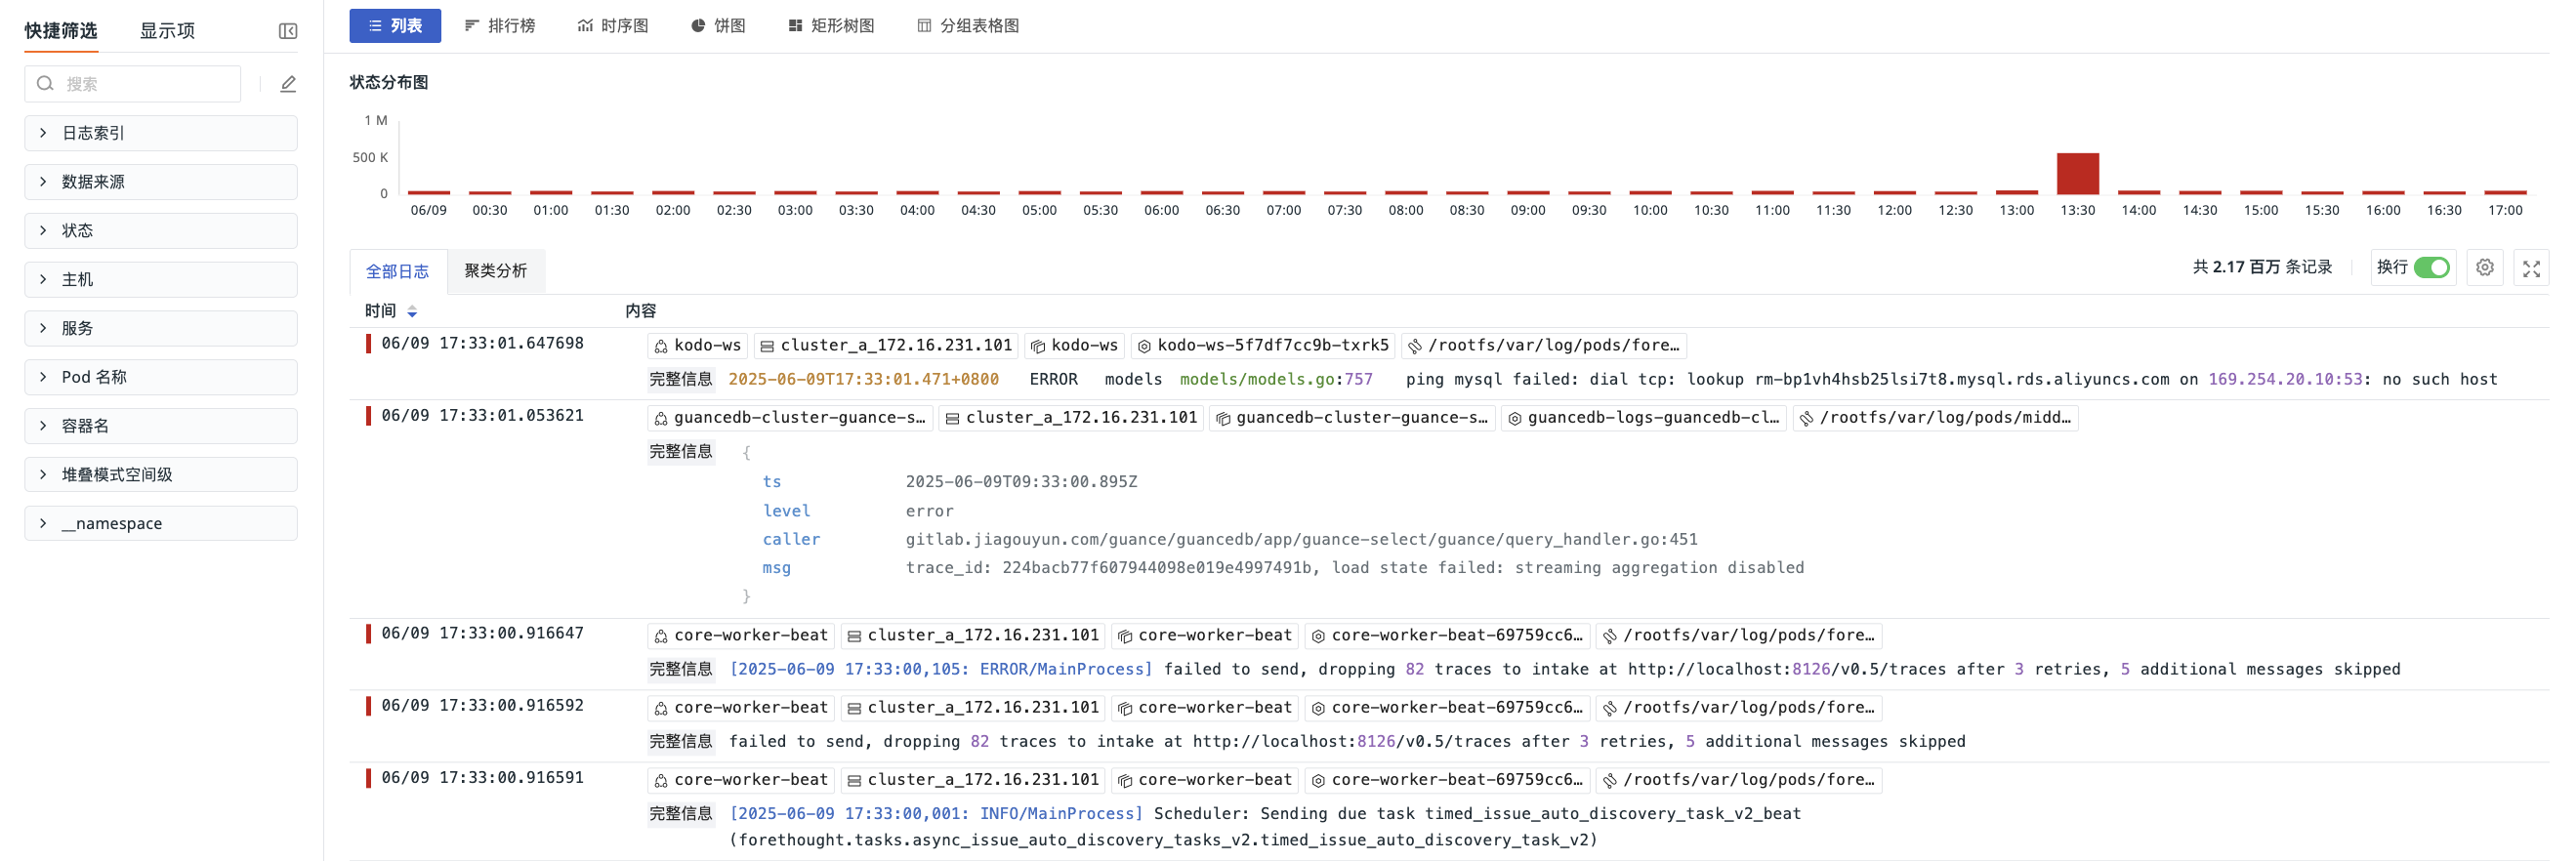Click the 13:30 spike bar in chart
The width and height of the screenshot is (2576, 861).
2077,174
